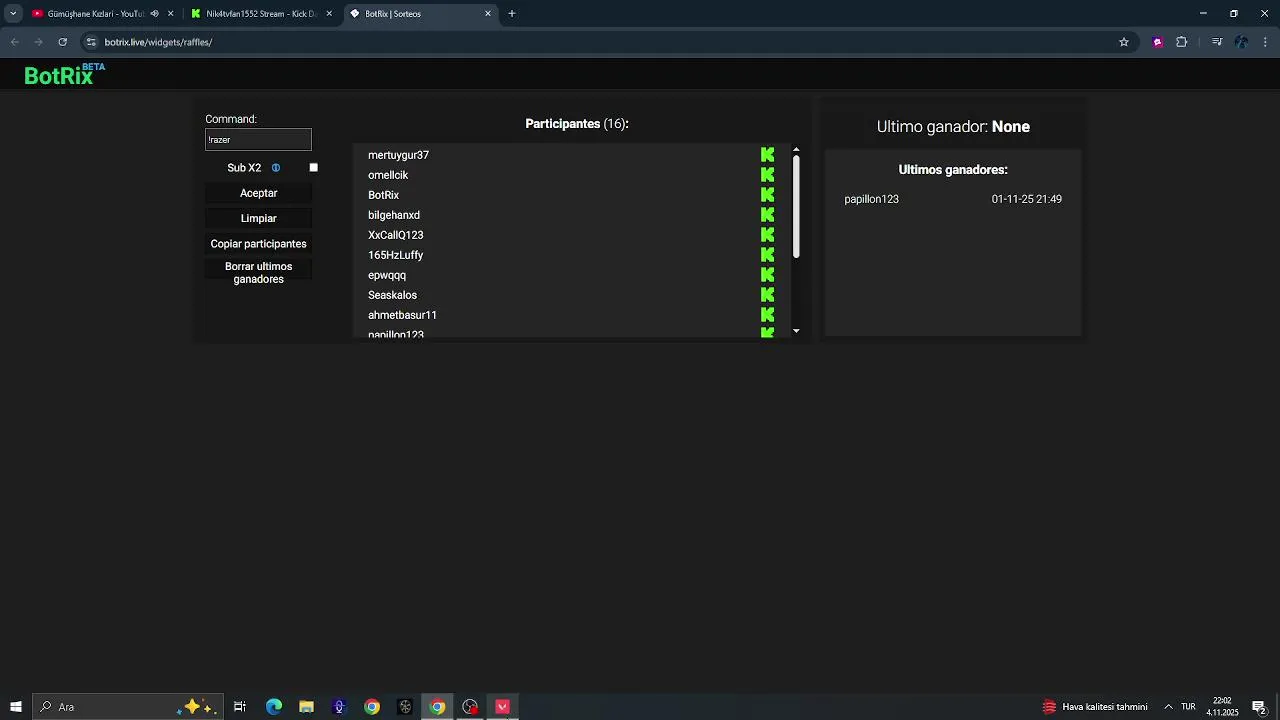Viewport: 1280px width, 720px height.
Task: Click the browser back arrow
Action: tap(15, 42)
